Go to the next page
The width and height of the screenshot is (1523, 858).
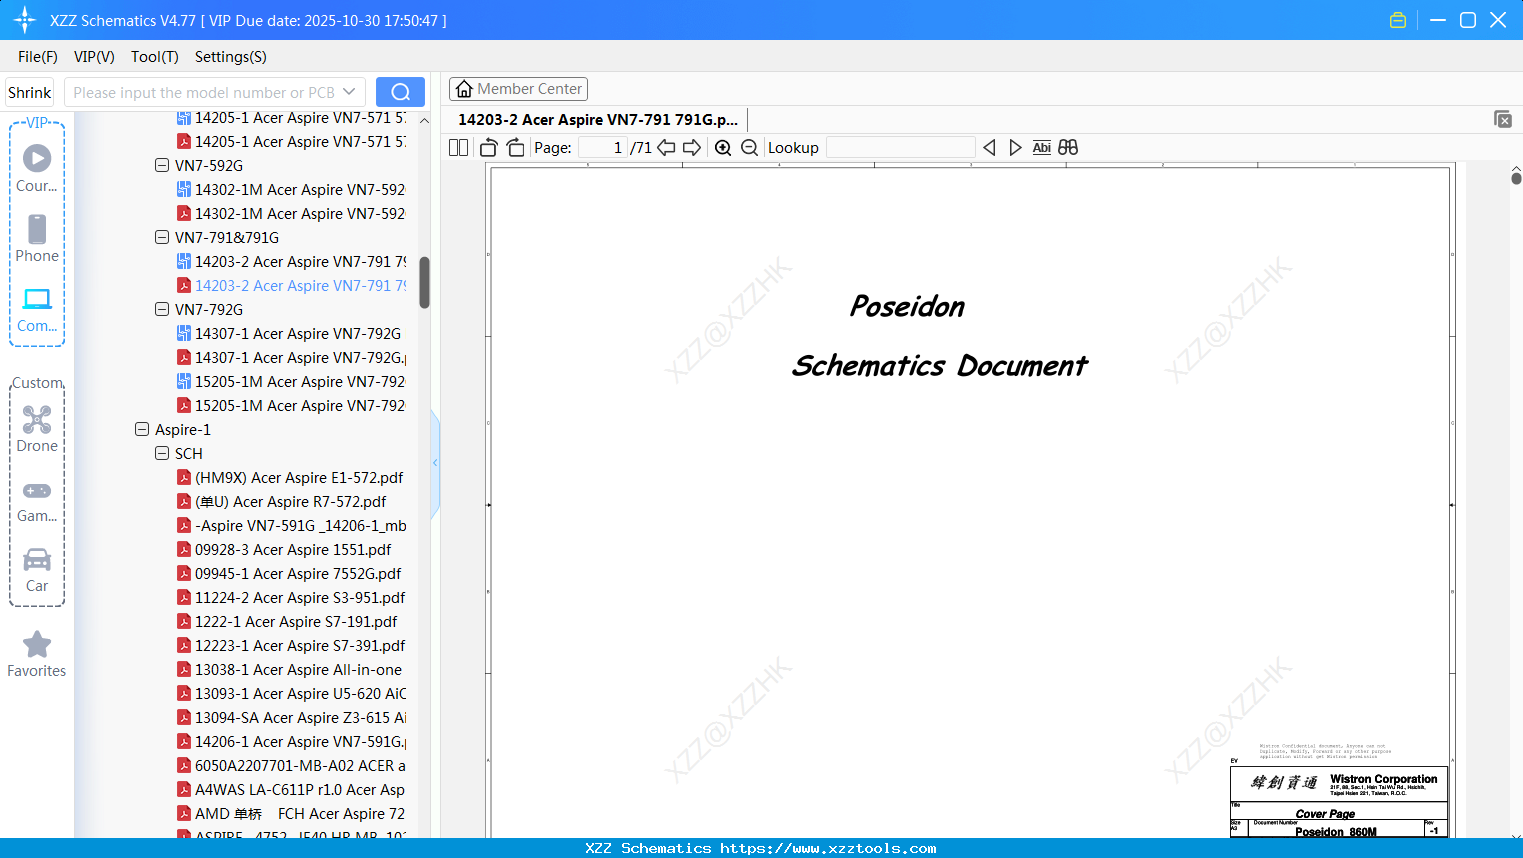click(692, 147)
